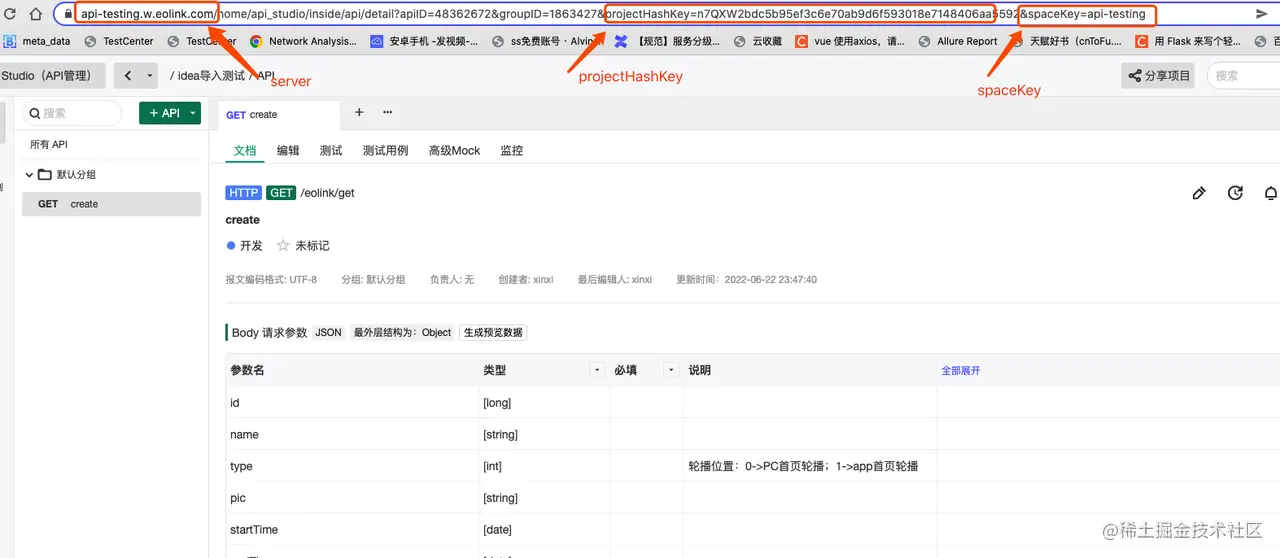This screenshot has width=1280, height=558.
Task: Click the 生成预览数据 button
Action: (493, 332)
